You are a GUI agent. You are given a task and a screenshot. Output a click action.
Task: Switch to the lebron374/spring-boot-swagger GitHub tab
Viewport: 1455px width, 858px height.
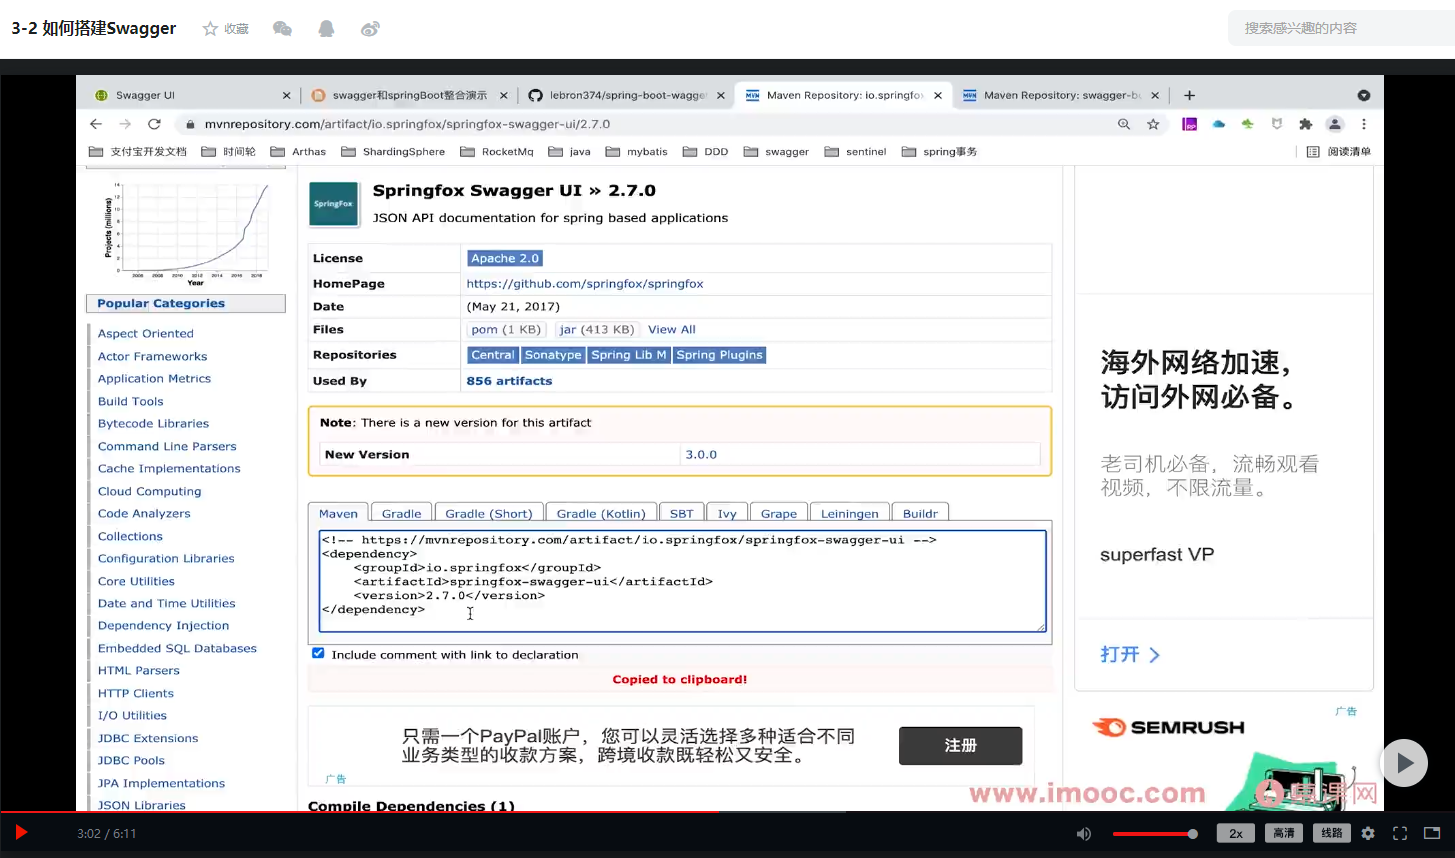pos(626,95)
